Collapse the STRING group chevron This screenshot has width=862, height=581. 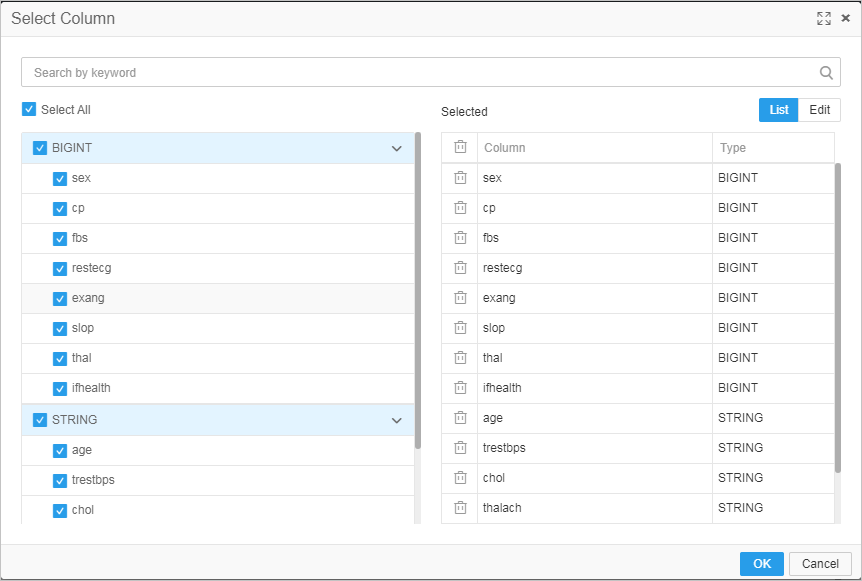coord(396,420)
